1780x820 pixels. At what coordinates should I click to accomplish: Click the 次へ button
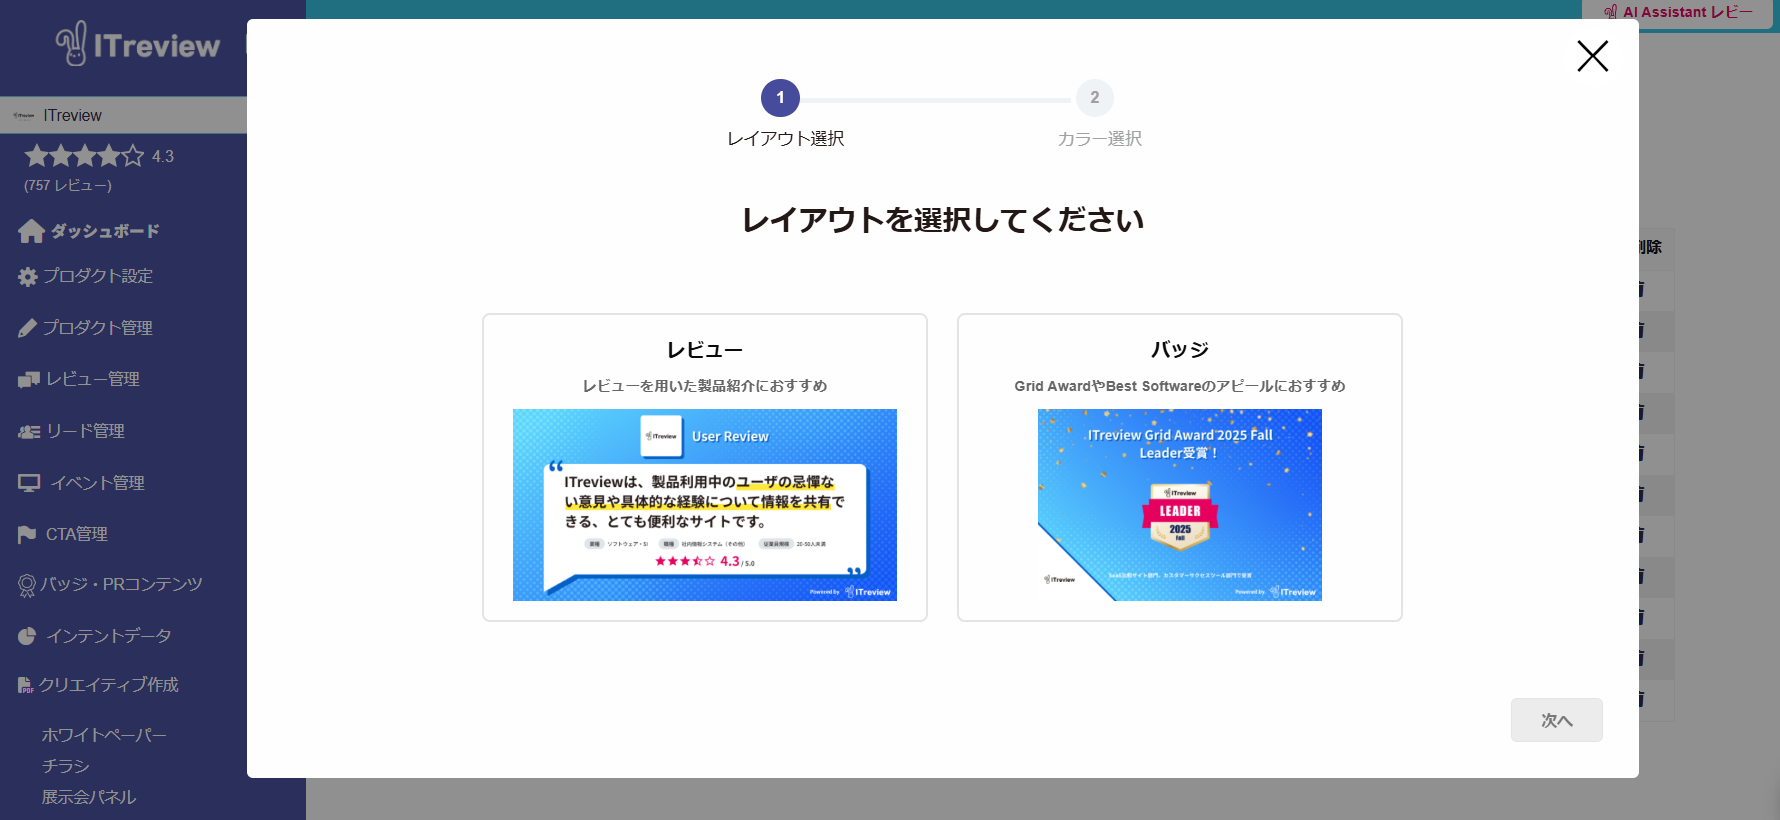(x=1556, y=720)
